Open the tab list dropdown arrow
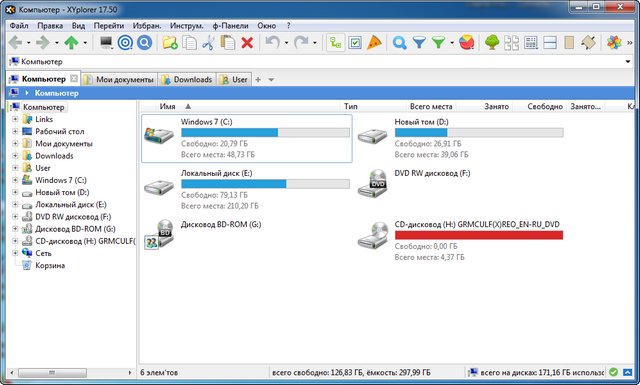The height and width of the screenshot is (385, 640). pyautogui.click(x=271, y=80)
